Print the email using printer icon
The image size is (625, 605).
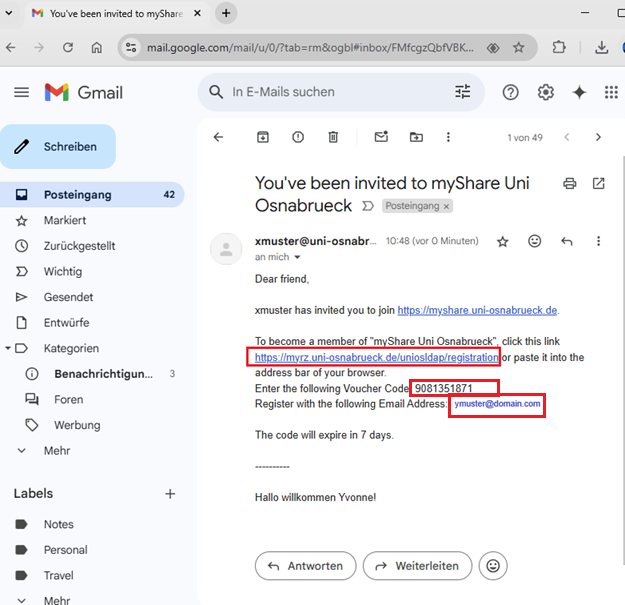pos(570,183)
